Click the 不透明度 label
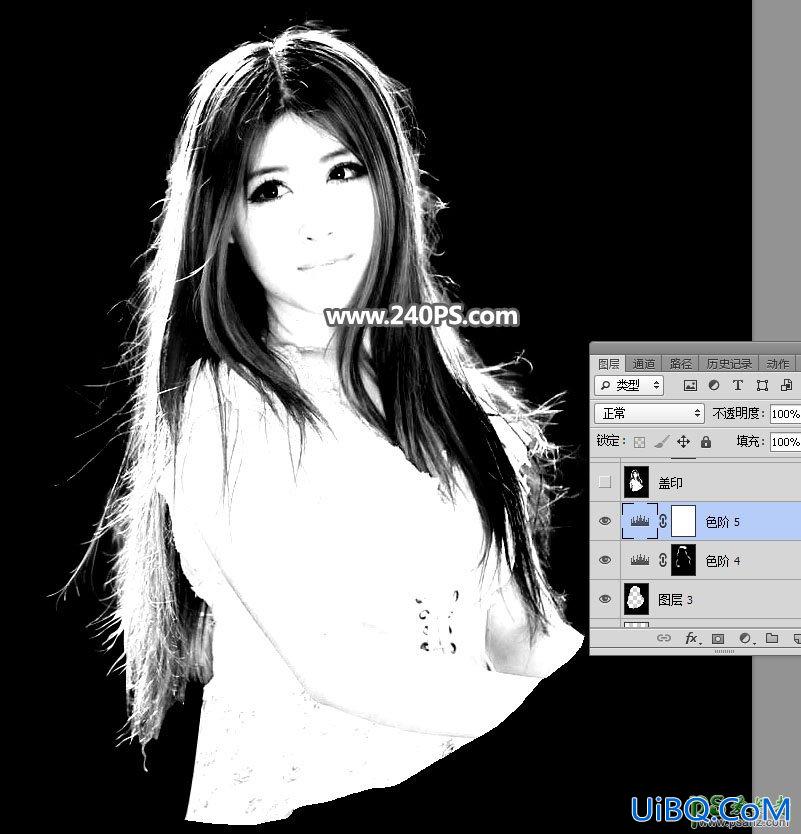 (739, 413)
